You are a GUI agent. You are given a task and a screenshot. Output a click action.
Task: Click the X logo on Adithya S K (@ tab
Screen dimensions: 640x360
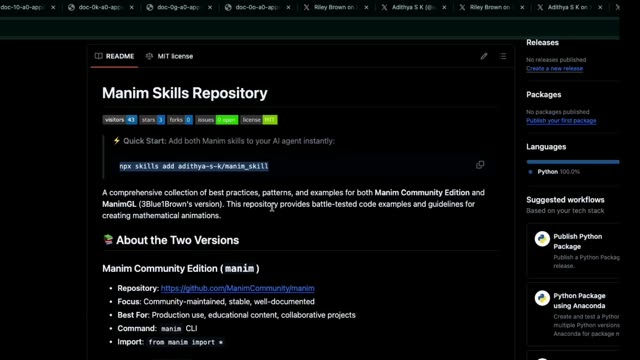[384, 7]
